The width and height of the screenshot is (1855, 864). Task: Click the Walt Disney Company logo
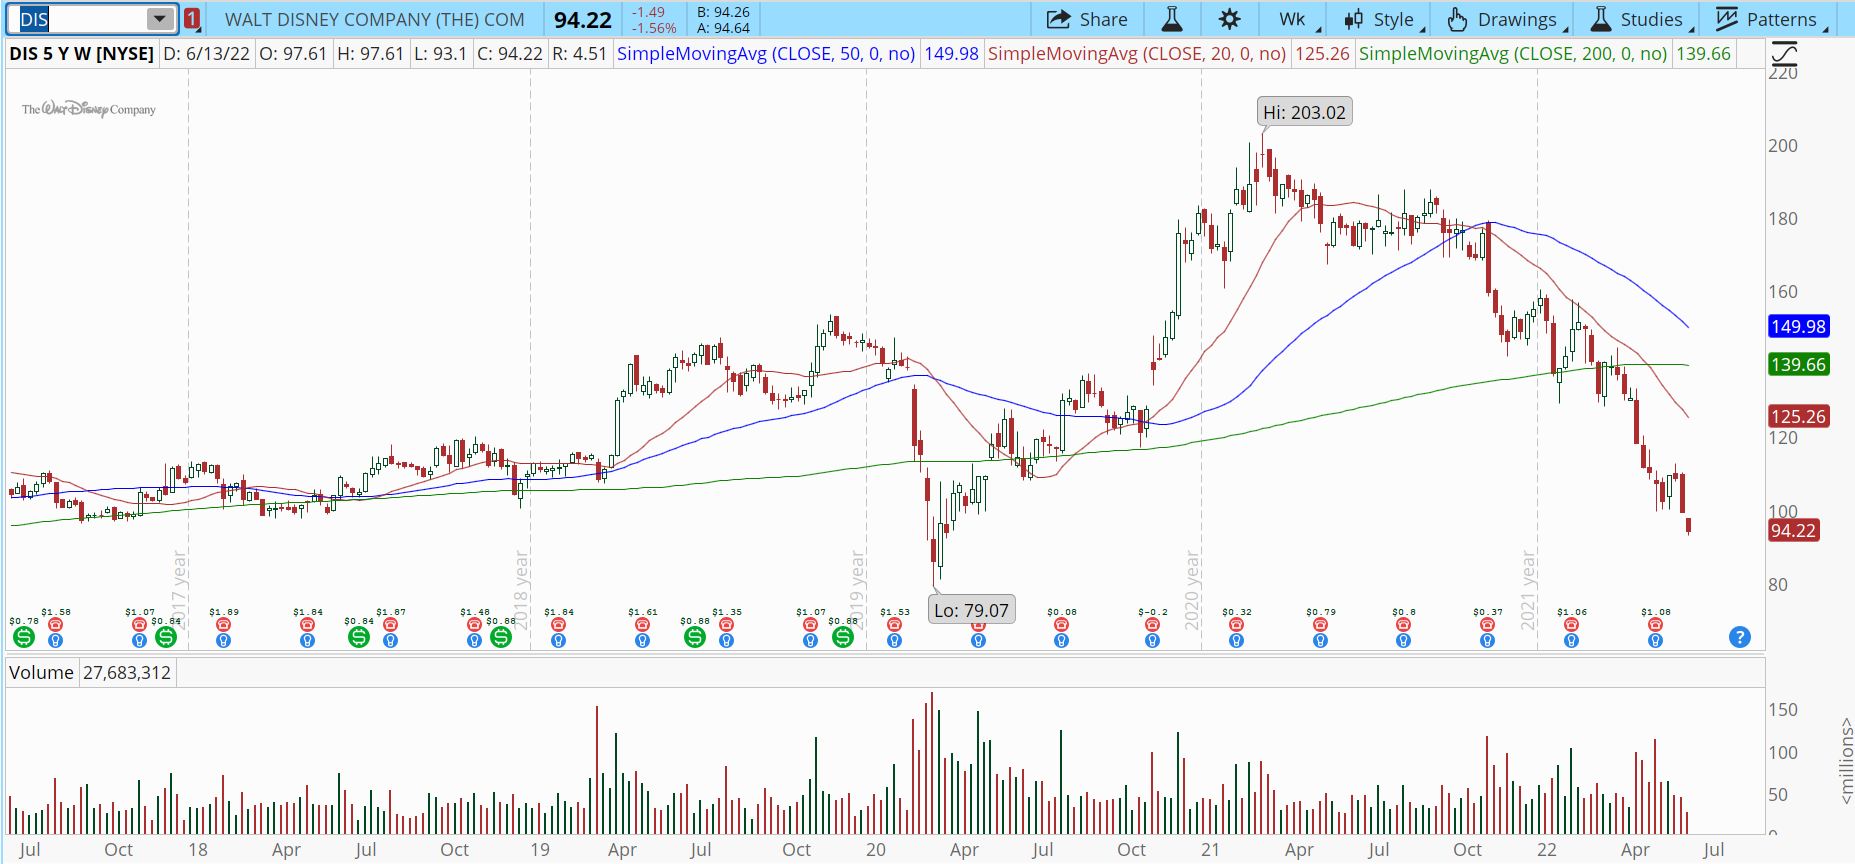tap(89, 109)
